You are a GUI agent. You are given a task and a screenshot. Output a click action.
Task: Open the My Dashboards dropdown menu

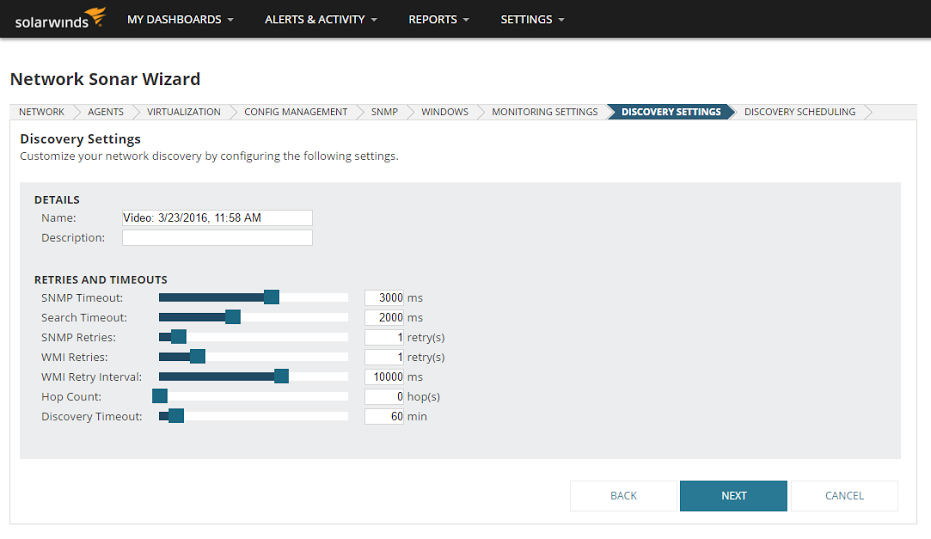(180, 20)
